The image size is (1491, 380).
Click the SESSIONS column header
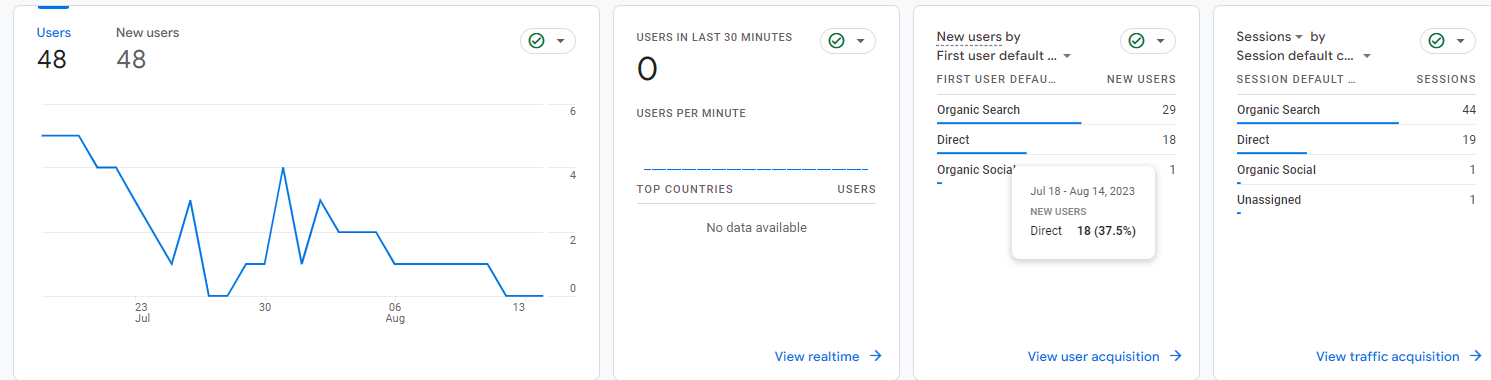1446,79
